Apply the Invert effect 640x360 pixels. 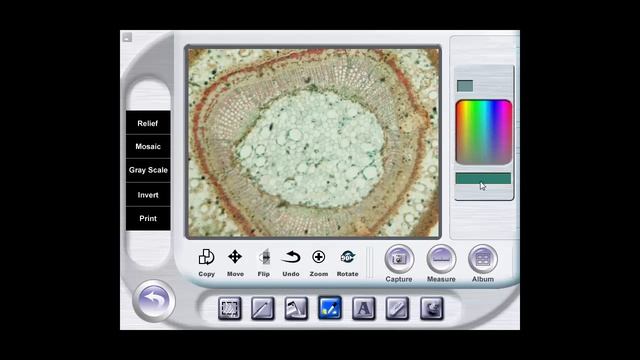pos(148,195)
